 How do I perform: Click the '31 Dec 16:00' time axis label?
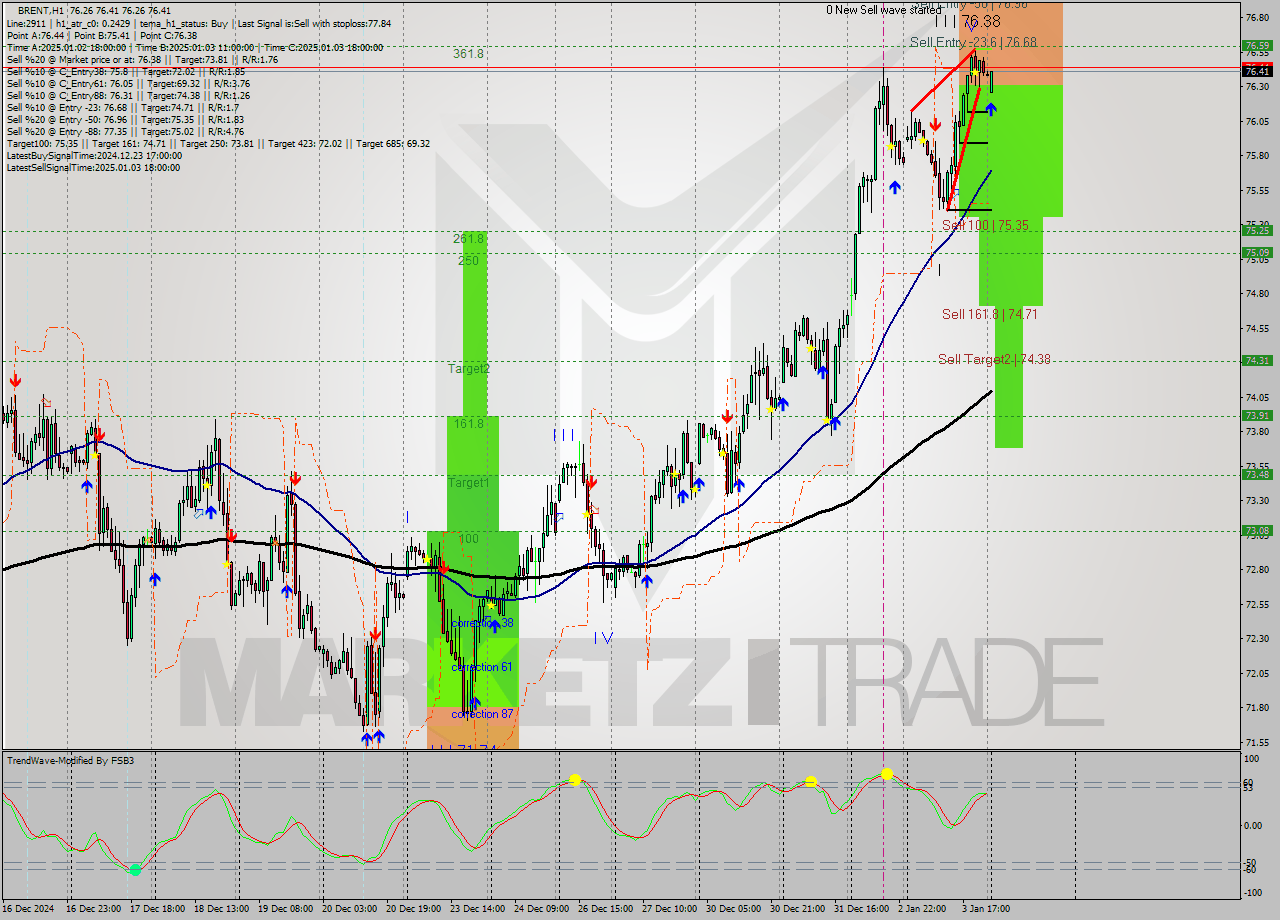862,909
